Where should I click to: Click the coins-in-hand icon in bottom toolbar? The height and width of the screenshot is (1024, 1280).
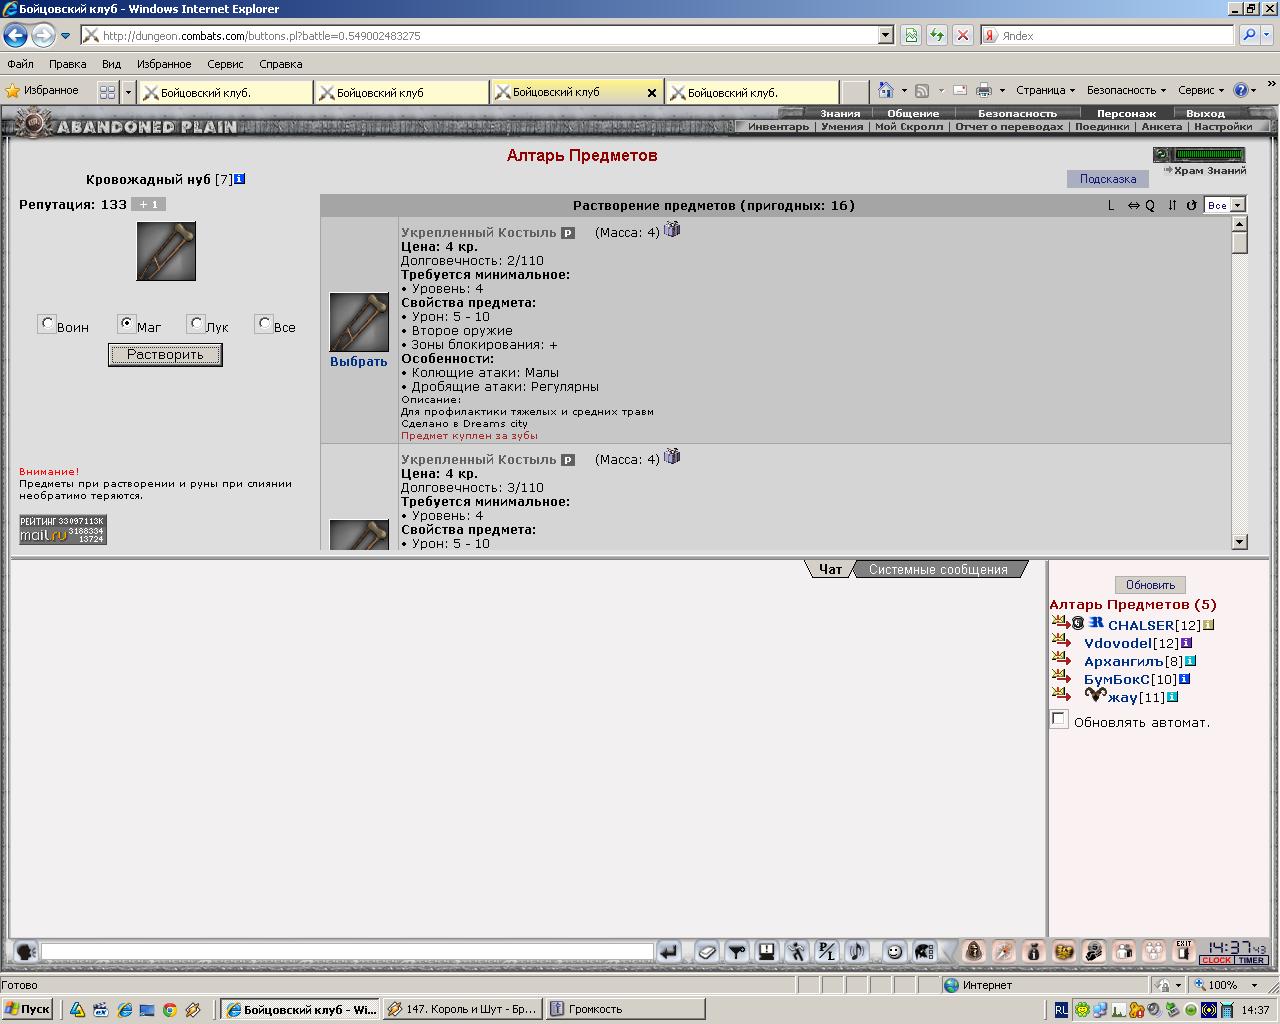[1093, 951]
